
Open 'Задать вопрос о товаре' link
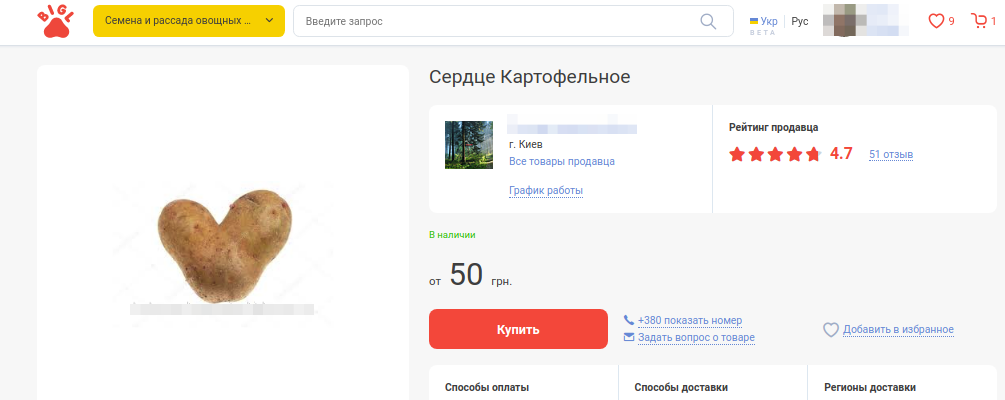pyautogui.click(x=696, y=337)
